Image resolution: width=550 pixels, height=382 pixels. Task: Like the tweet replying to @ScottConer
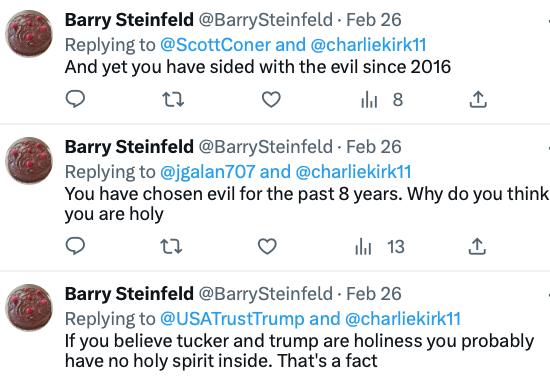pos(271,99)
